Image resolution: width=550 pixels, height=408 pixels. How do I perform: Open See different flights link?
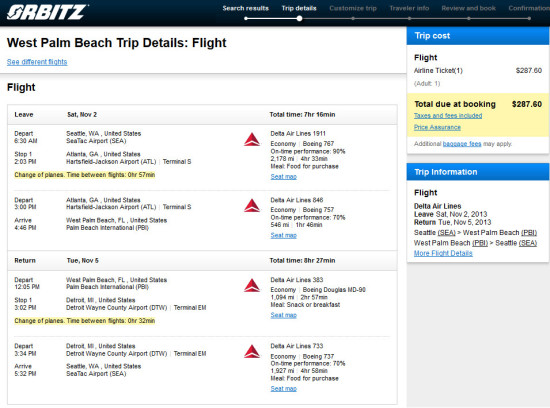tap(37, 62)
